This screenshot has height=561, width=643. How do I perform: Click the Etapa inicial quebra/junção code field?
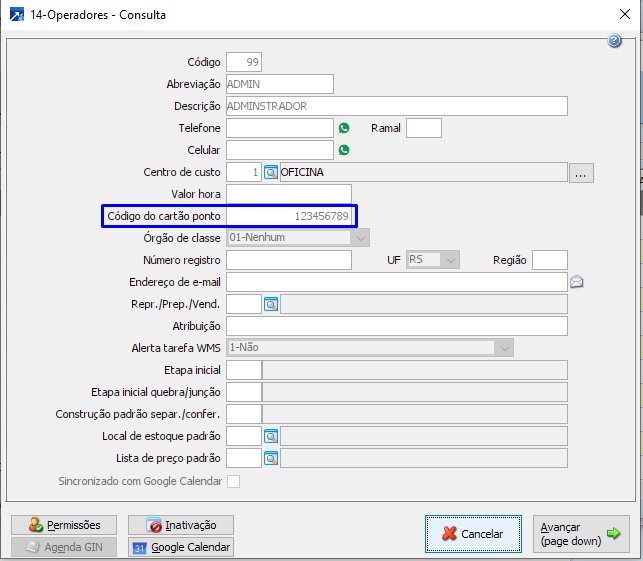click(x=244, y=392)
